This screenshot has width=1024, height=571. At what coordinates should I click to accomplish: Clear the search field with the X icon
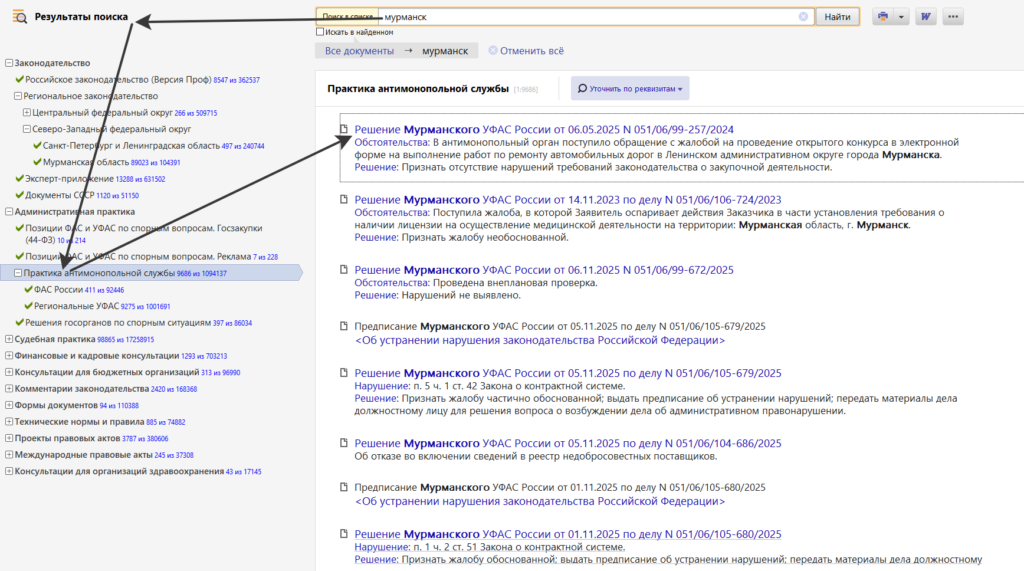[803, 17]
